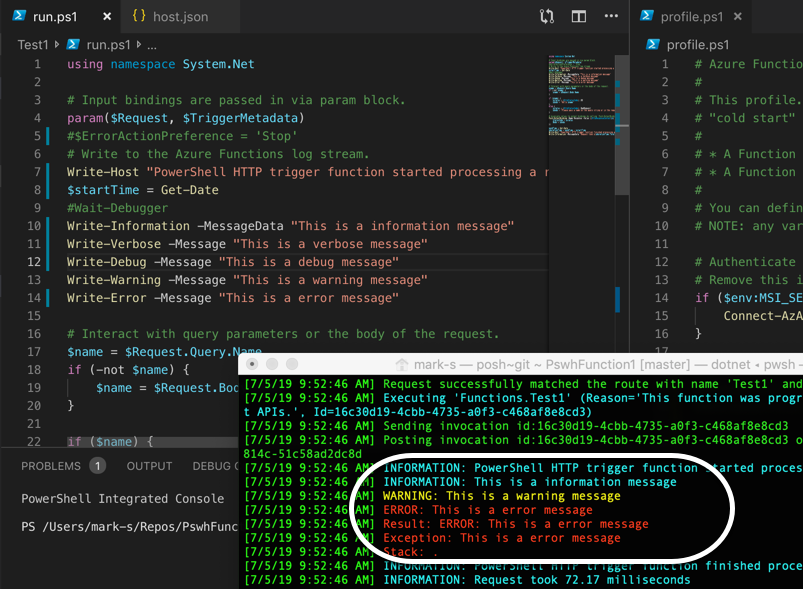Viewport: 803px width, 589px height.
Task: Click 'Sending invocation id' terminal line
Action: 585,426
